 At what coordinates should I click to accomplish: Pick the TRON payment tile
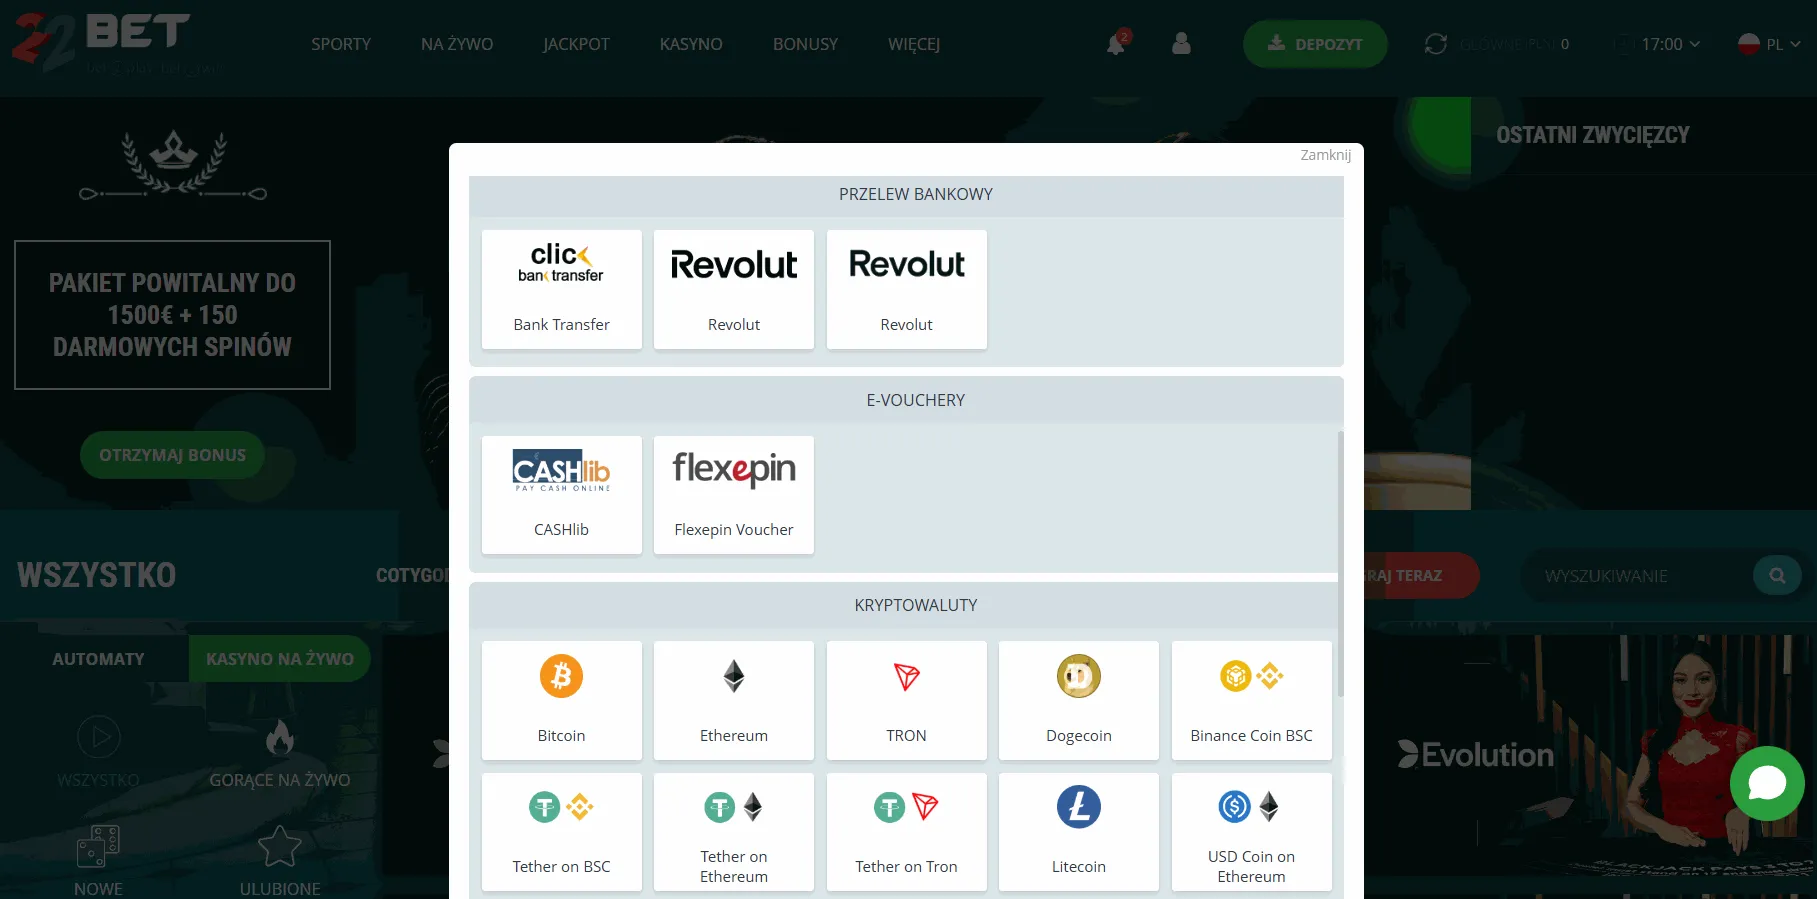click(x=906, y=700)
